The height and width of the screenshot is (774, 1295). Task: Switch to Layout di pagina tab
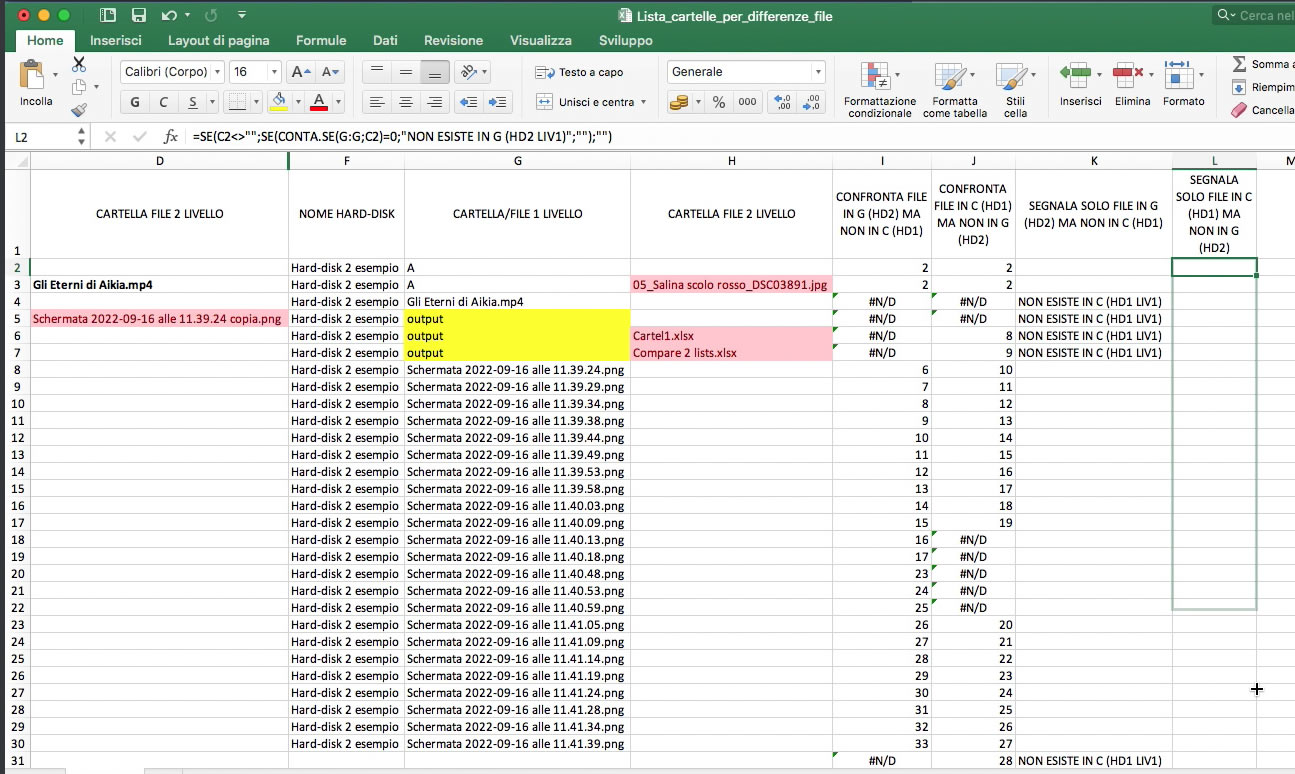[x=219, y=40]
